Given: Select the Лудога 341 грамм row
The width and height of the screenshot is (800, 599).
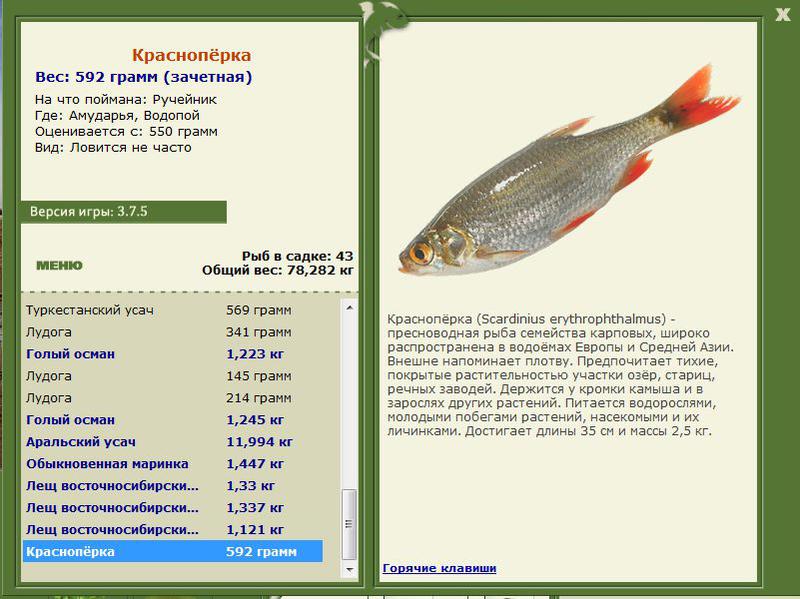Looking at the screenshot, I should pyautogui.click(x=172, y=332).
